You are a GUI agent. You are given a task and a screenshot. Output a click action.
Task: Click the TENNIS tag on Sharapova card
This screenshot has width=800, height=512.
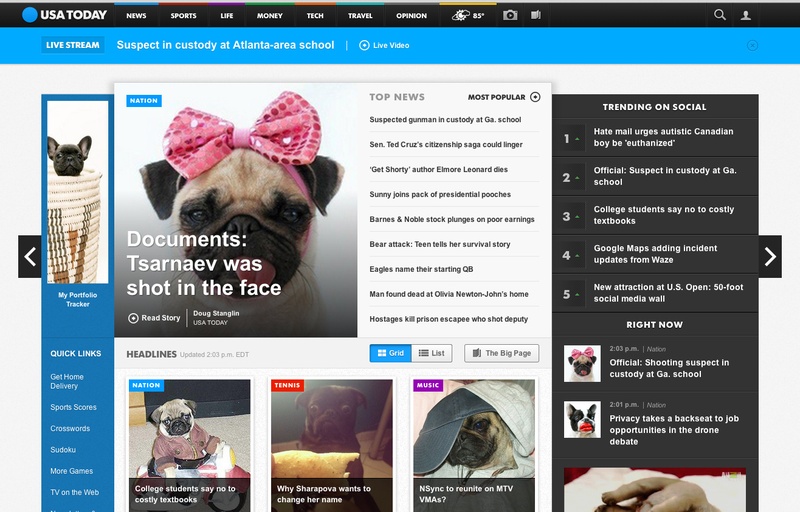pos(287,386)
